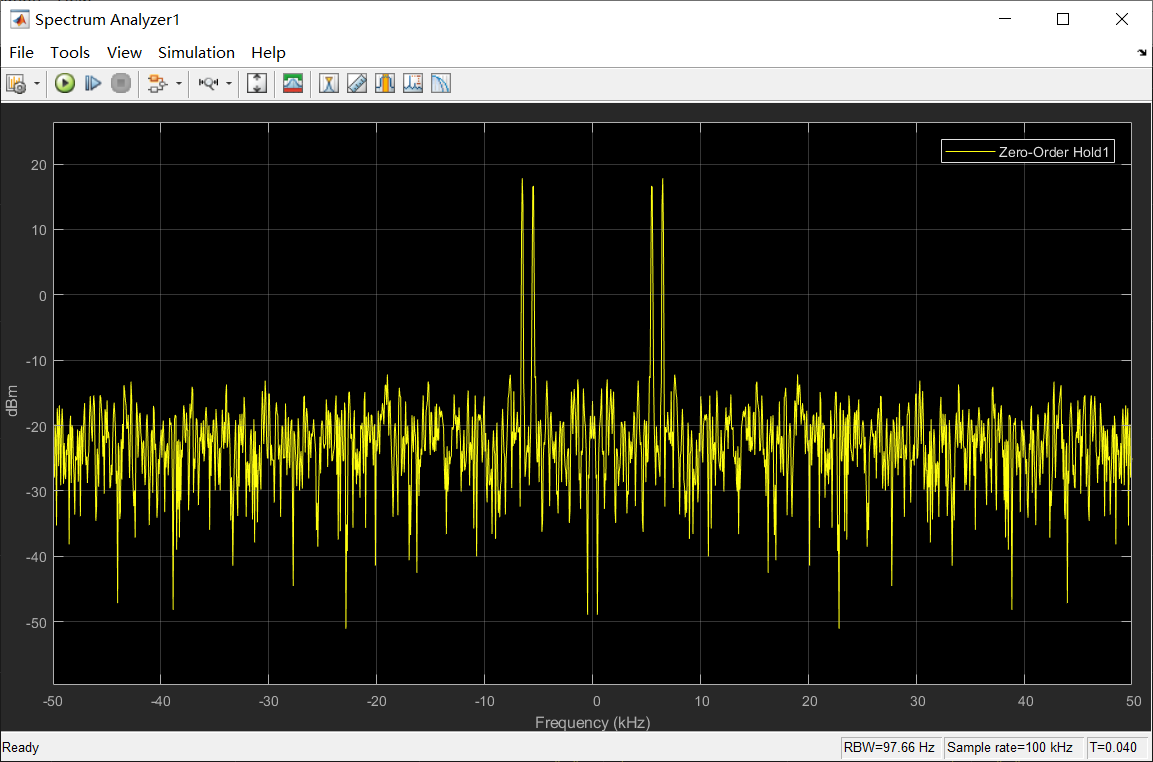This screenshot has height=762, width=1153.
Task: Open the File menu
Action: tap(21, 53)
